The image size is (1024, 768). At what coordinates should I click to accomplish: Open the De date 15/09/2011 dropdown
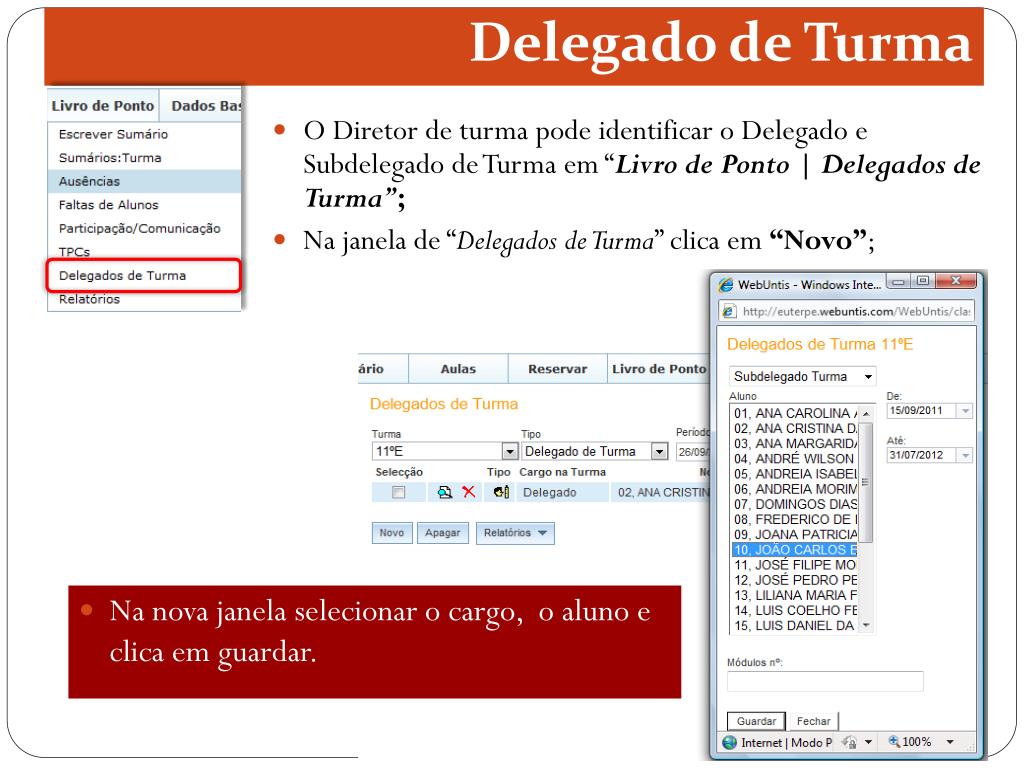[x=965, y=411]
